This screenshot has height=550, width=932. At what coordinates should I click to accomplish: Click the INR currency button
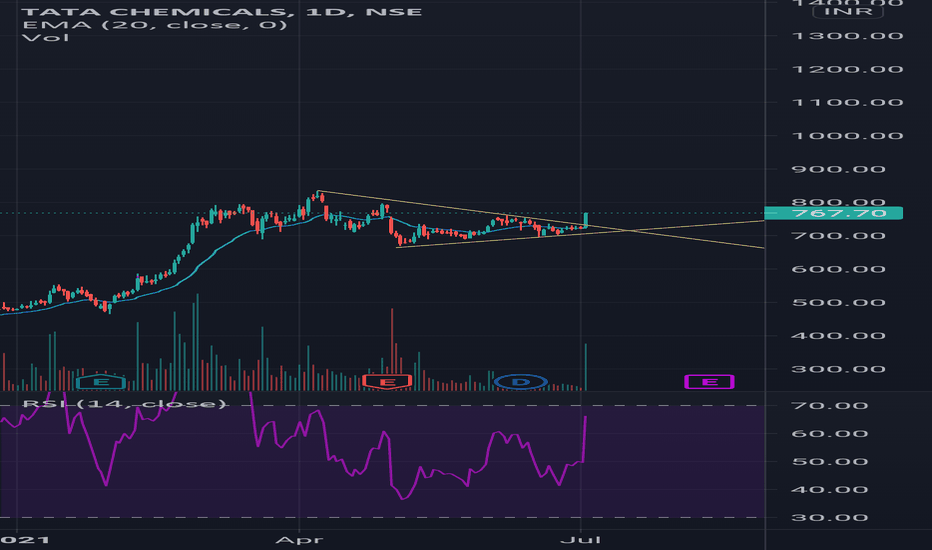point(847,12)
